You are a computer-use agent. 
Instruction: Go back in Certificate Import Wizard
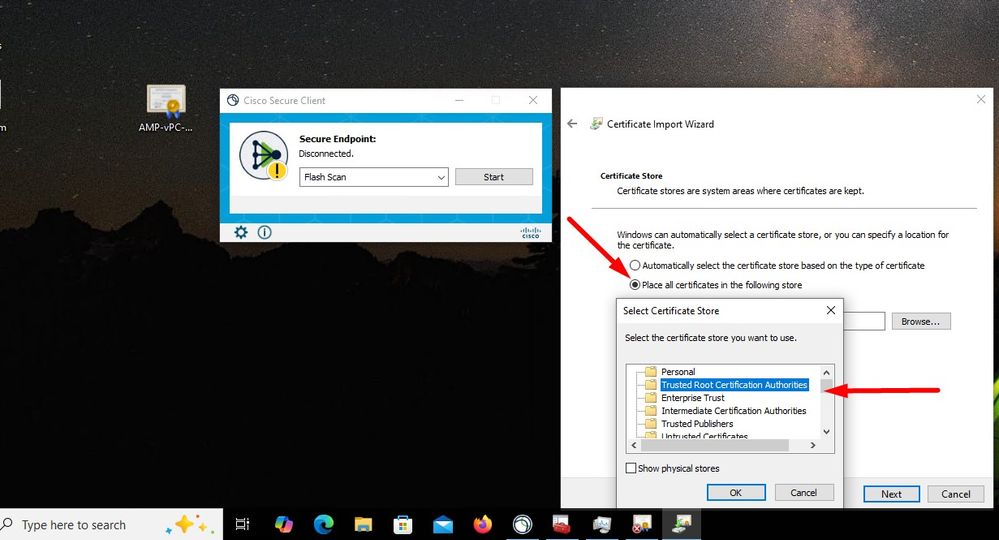pyautogui.click(x=572, y=124)
